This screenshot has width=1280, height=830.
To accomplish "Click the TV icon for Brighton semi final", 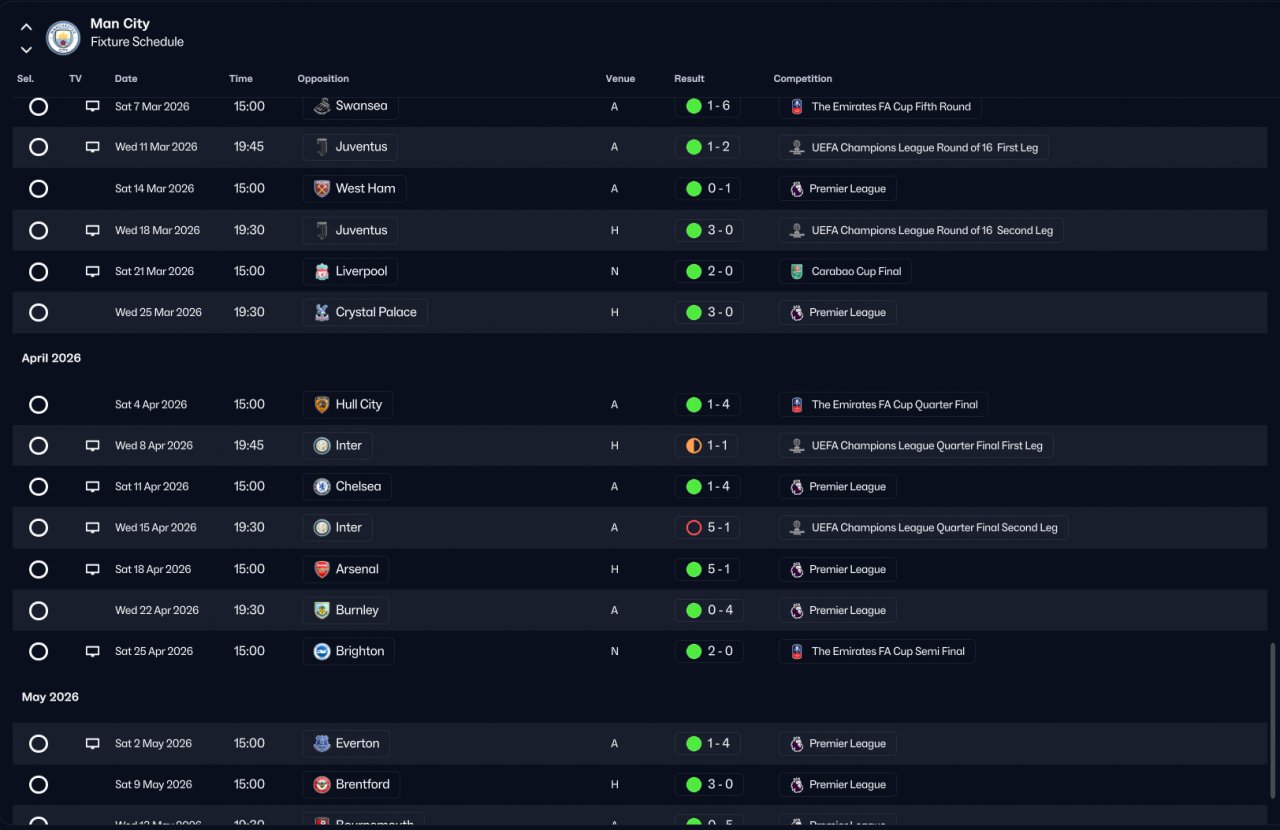I will point(92,651).
